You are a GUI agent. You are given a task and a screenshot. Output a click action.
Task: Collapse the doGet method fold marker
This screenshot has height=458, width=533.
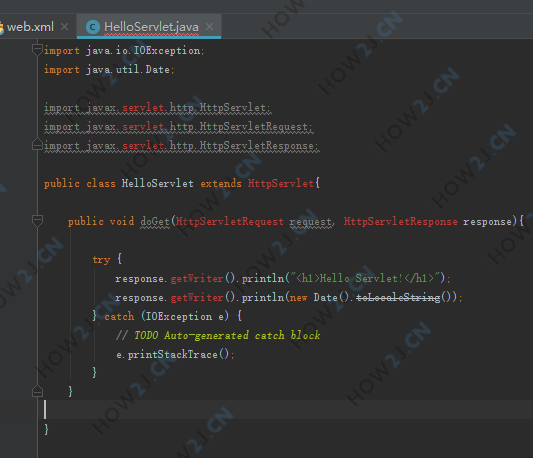[37, 220]
